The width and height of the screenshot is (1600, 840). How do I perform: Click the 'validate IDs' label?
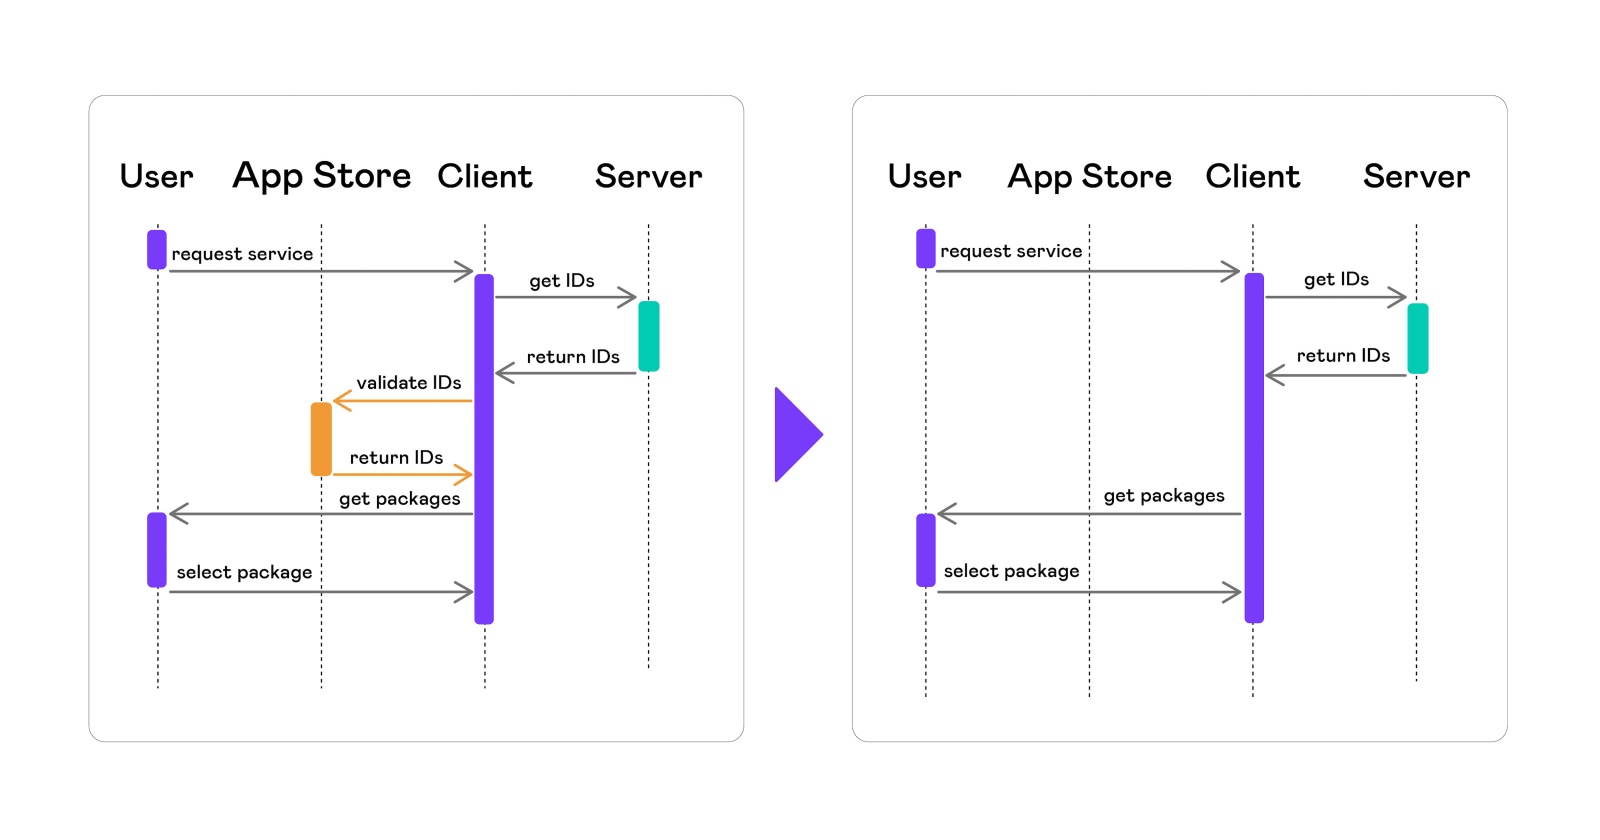(409, 383)
